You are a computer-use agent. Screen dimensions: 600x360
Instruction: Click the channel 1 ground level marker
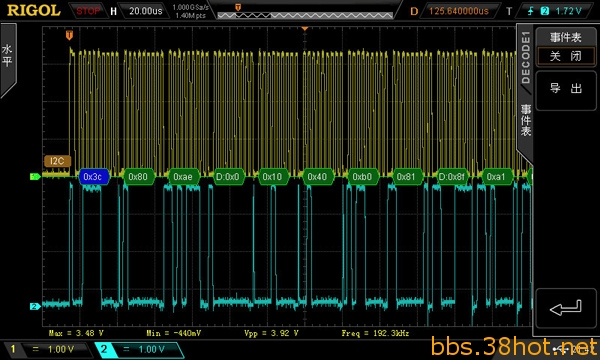35,176
